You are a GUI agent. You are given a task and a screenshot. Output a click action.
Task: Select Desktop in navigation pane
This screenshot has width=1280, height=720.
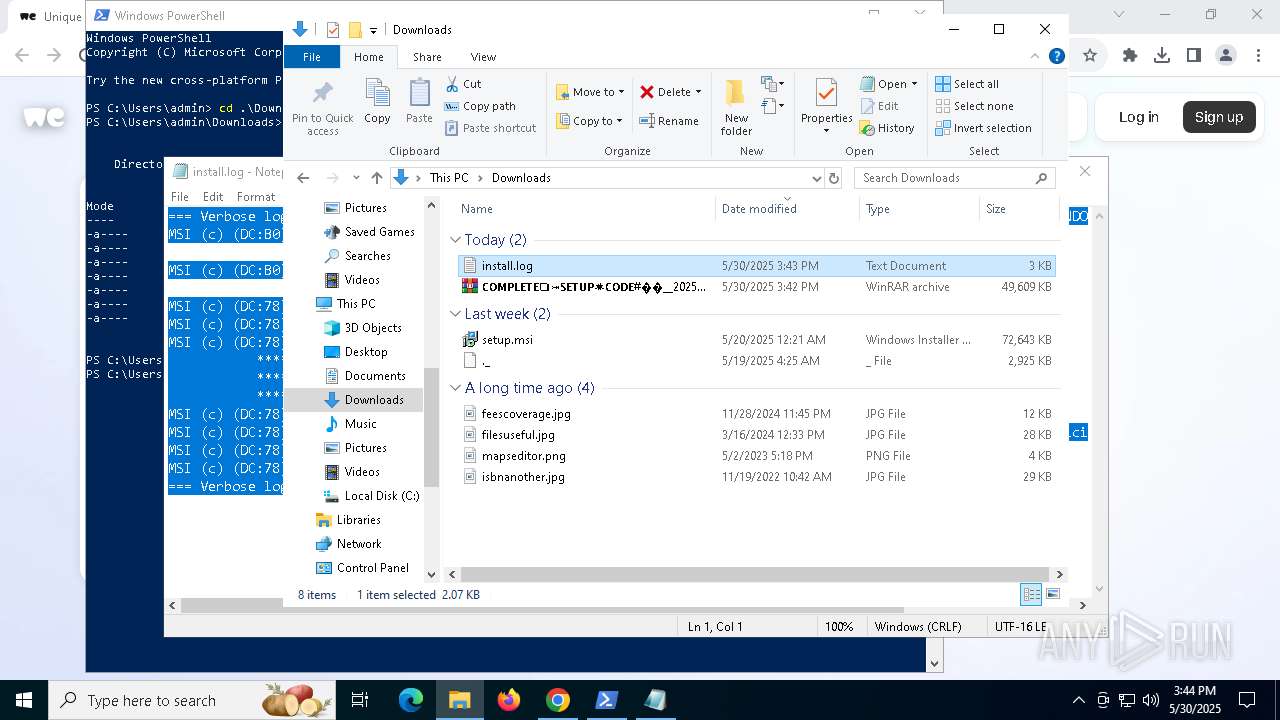pyautogui.click(x=355, y=352)
